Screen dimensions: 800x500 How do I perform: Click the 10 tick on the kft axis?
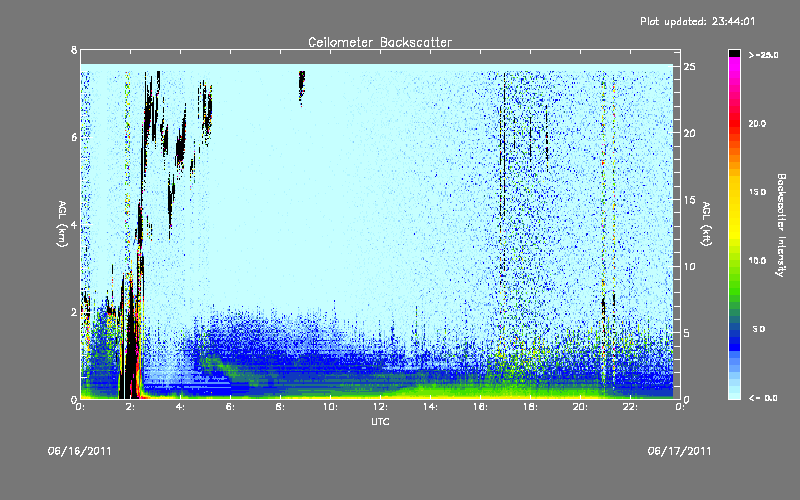tap(690, 266)
